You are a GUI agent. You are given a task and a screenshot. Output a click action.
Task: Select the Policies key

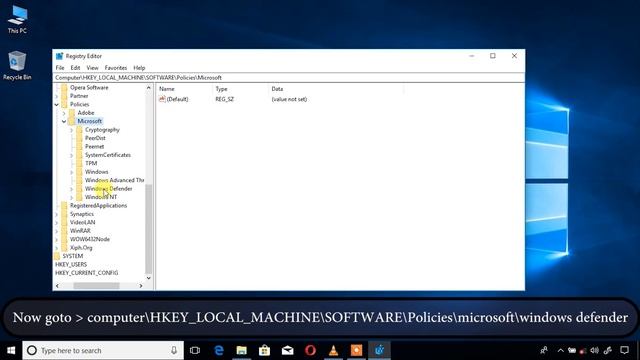pos(79,104)
